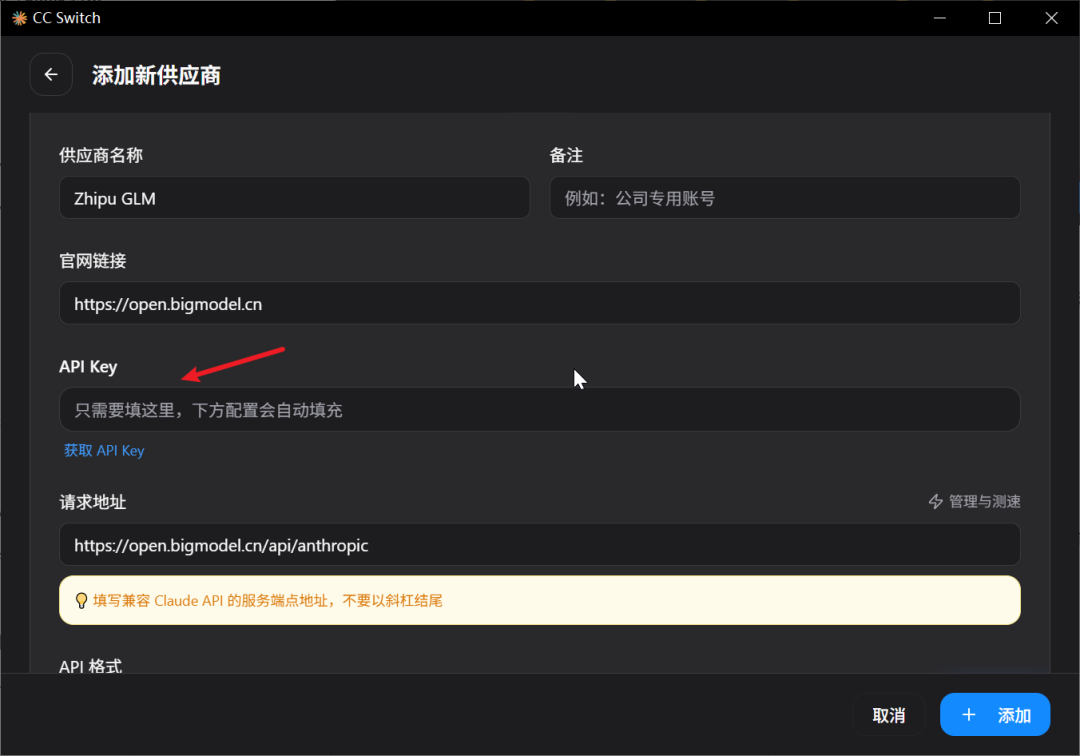Click the lightning icon next to 管理与测速
This screenshot has width=1080, height=756.
935,501
